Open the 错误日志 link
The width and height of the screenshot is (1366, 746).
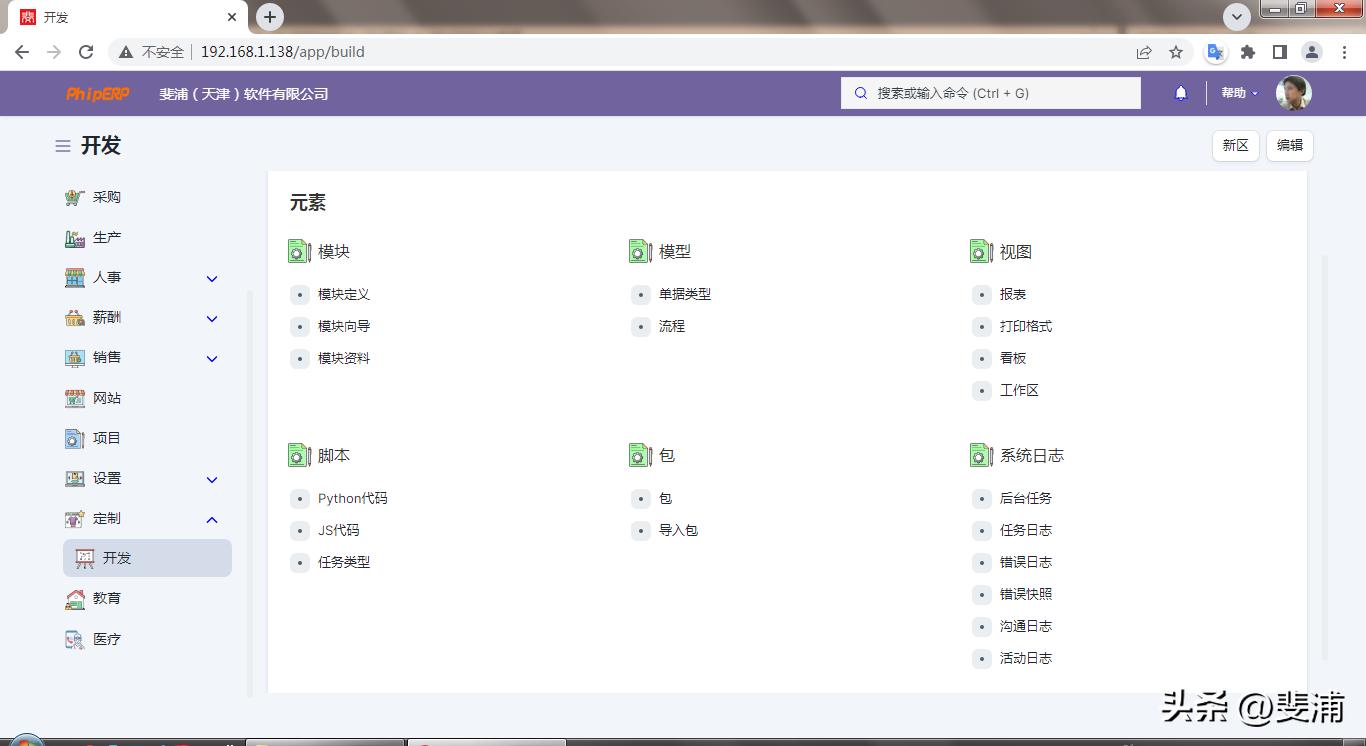(x=1026, y=562)
